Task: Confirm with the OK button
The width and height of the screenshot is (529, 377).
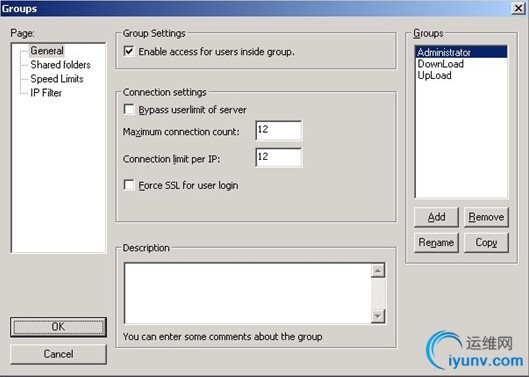Action: (x=58, y=327)
